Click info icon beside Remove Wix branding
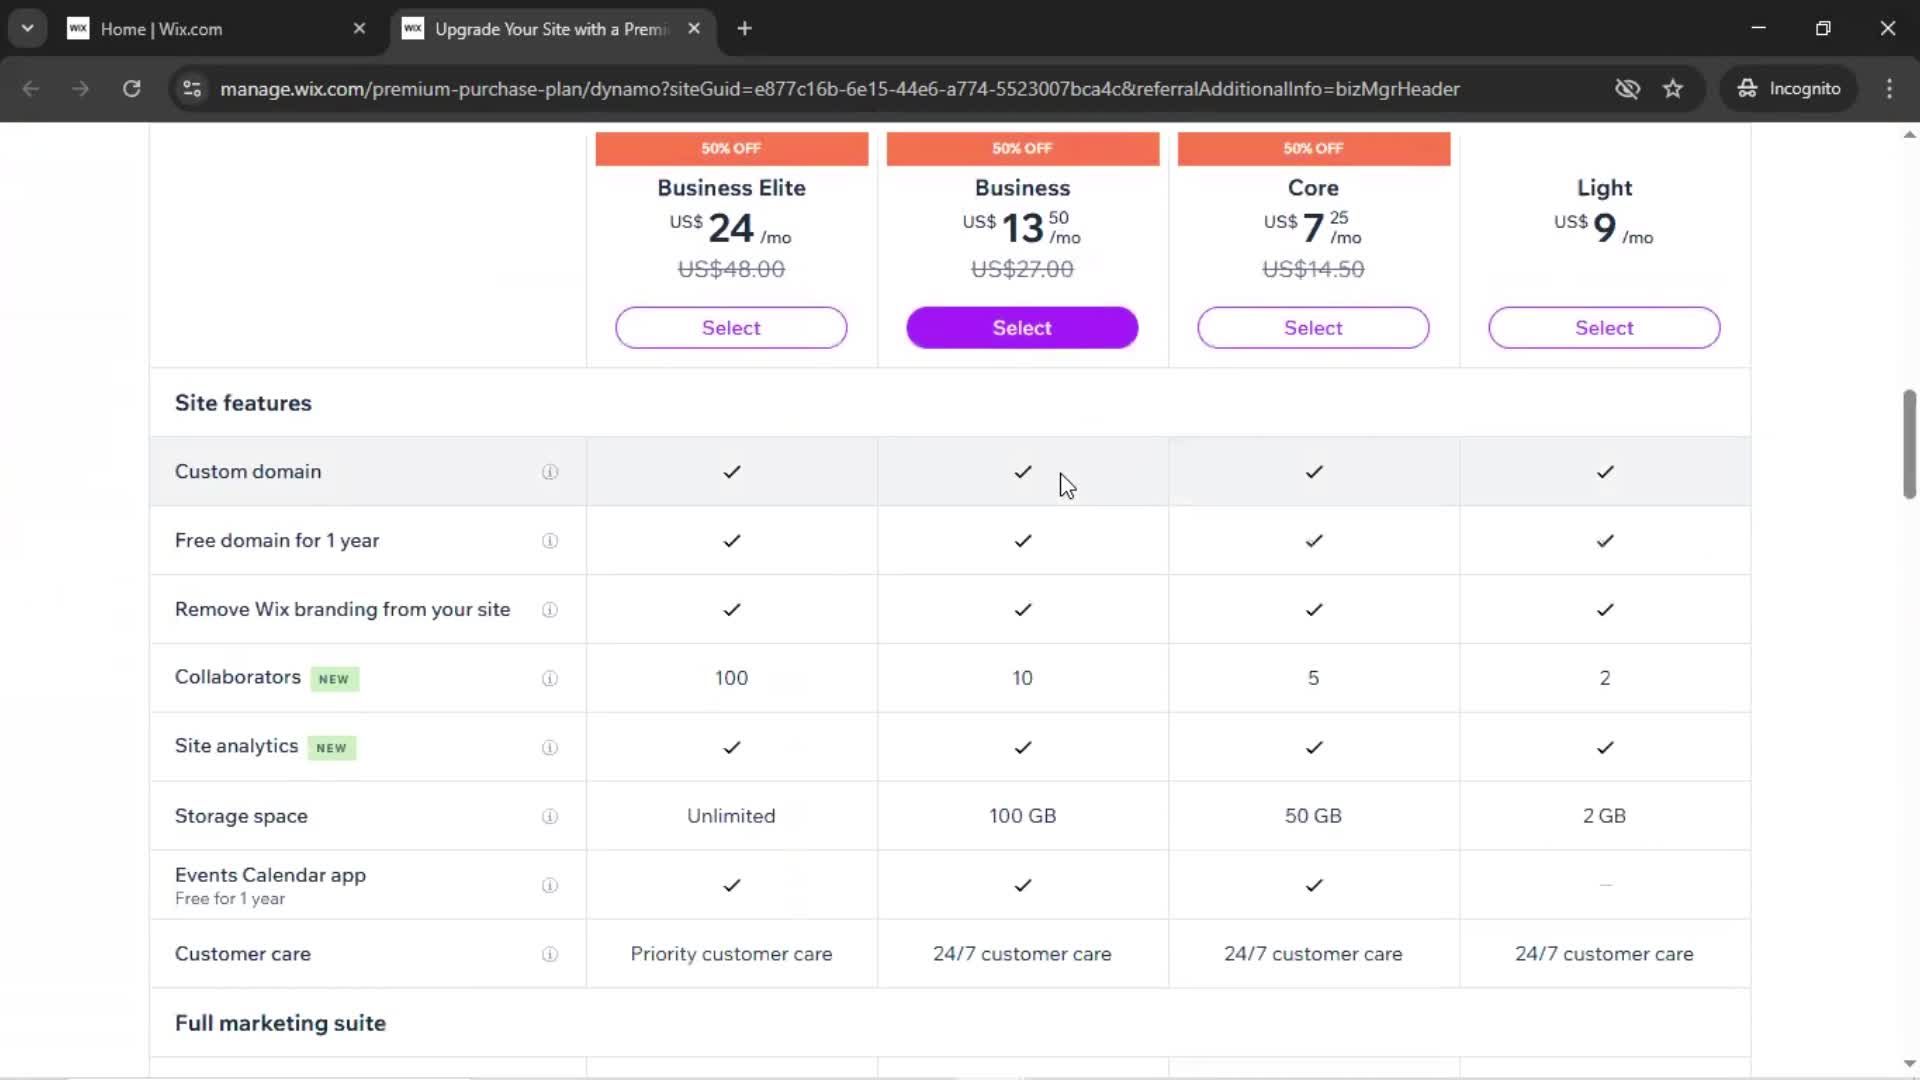Viewport: 1920px width, 1080px height. 550,610
